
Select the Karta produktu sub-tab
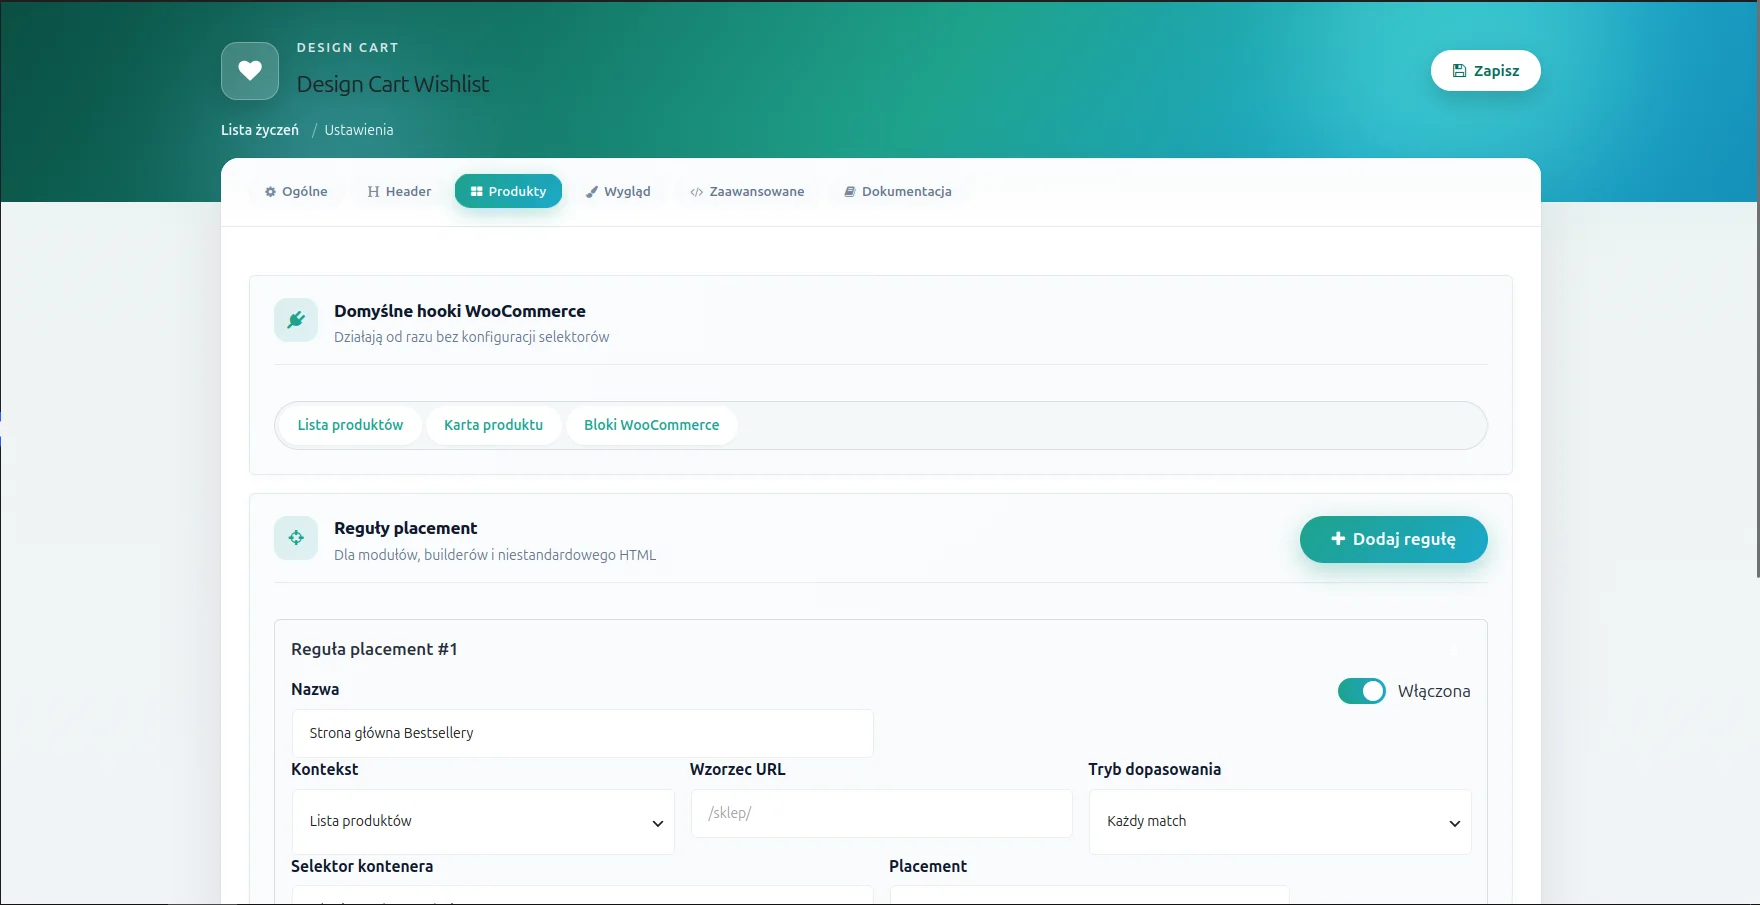[493, 425]
